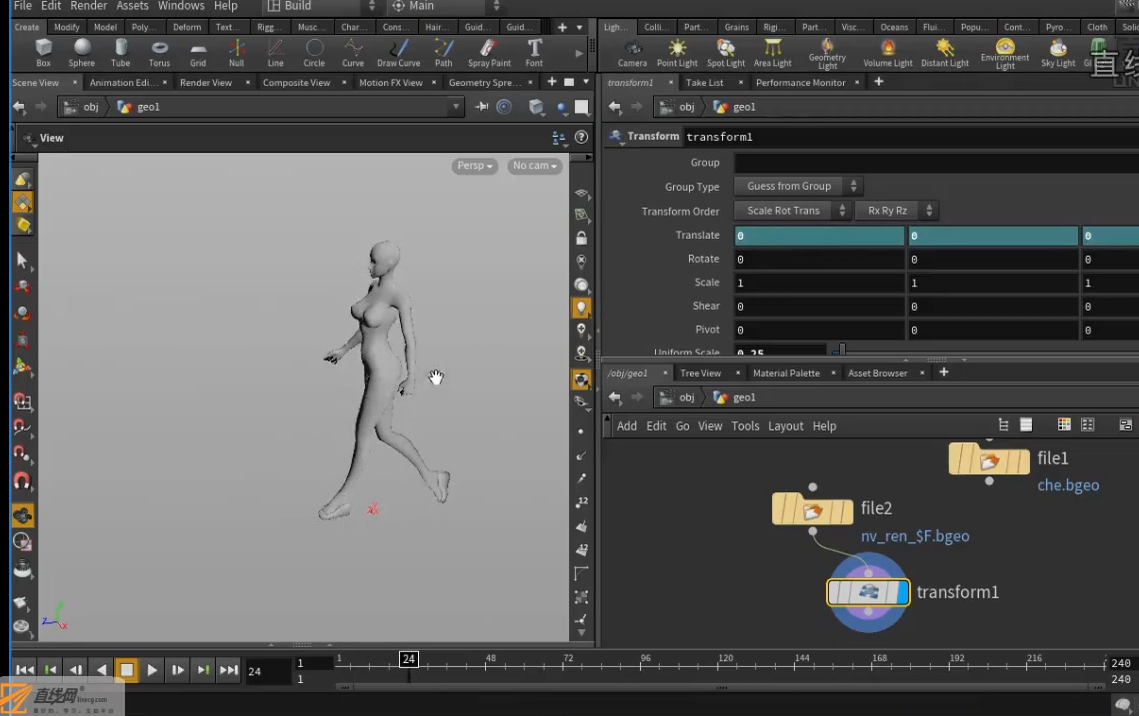Screen dimensions: 1139x716
Task: Click the current frame number field
Action: [x=266, y=672]
